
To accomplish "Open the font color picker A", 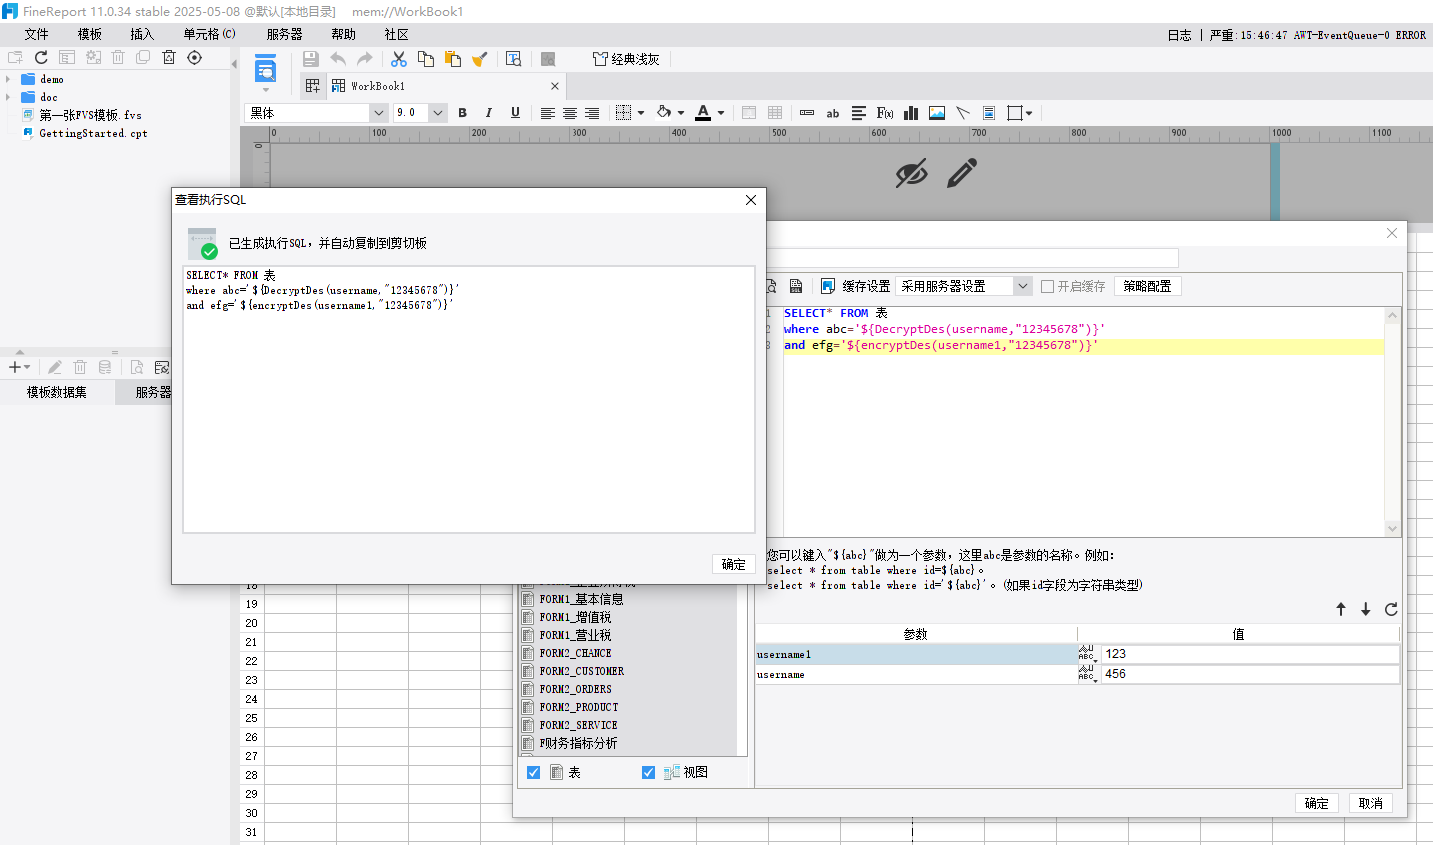I will pyautogui.click(x=703, y=113).
